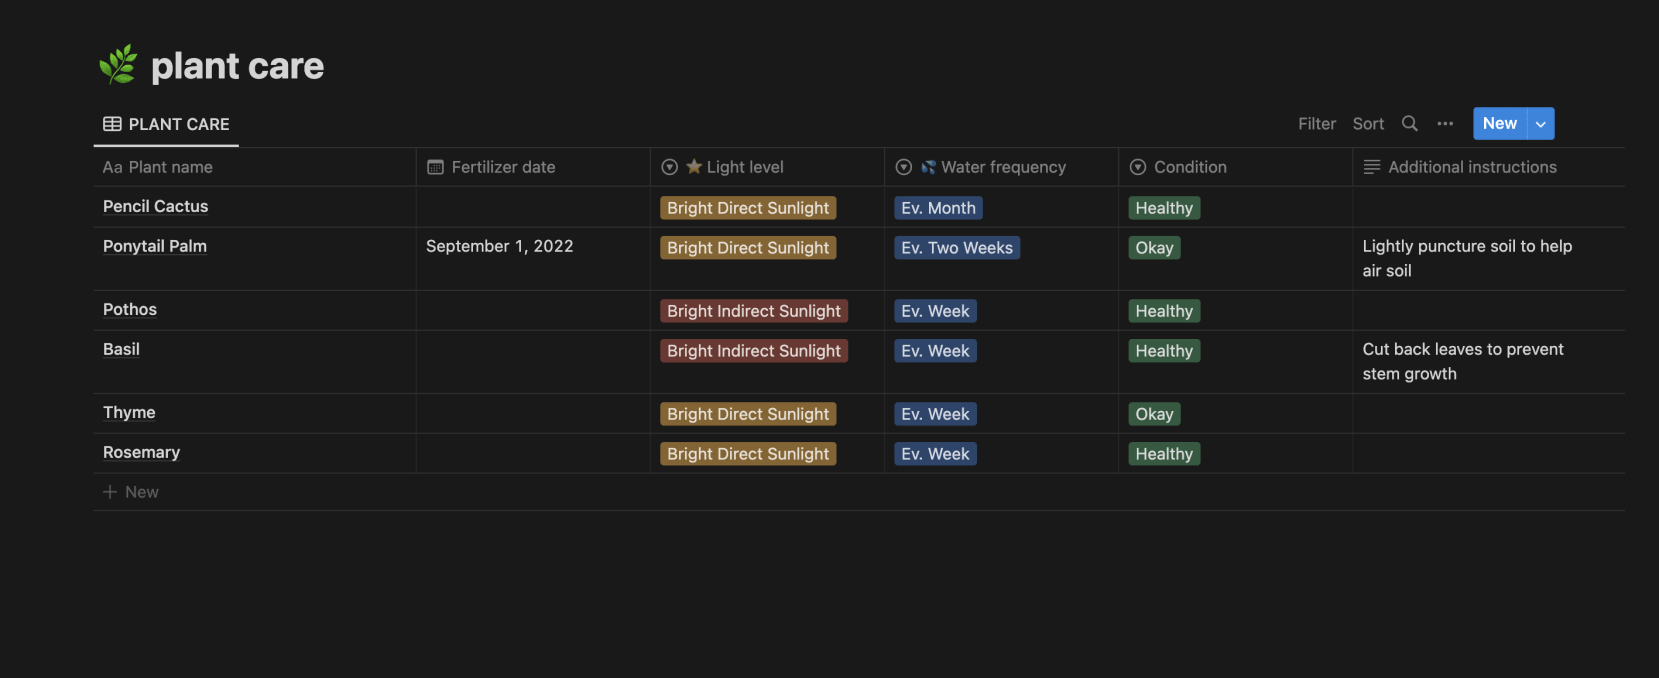Switch to the PLANT CARE table tab
This screenshot has height=678, width=1659.
coord(166,124)
